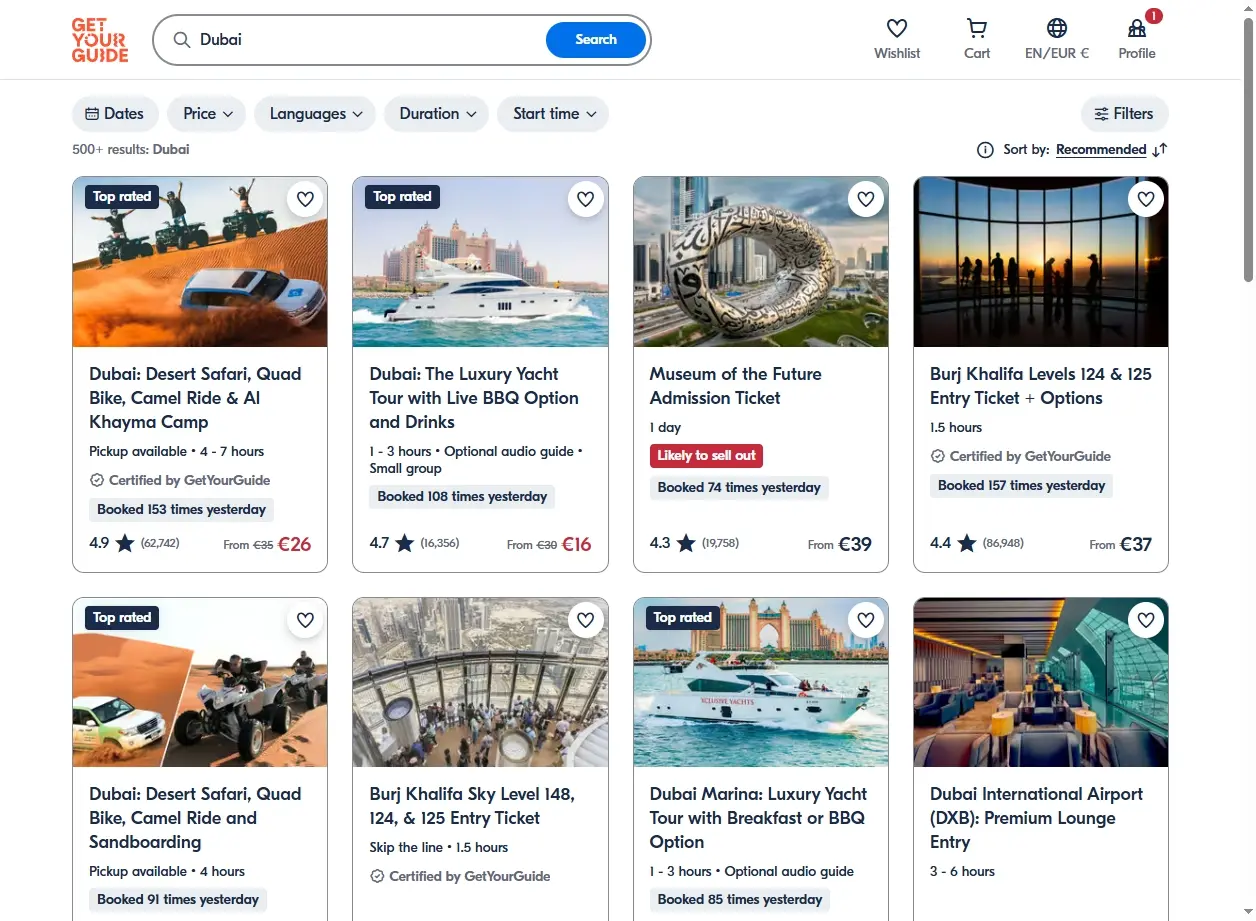Open the Cart icon

(x=977, y=29)
